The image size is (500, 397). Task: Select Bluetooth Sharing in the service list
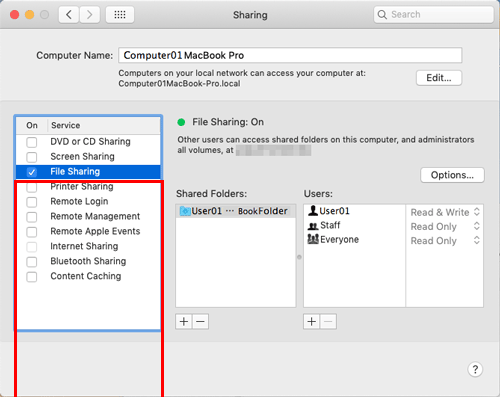click(x=88, y=261)
